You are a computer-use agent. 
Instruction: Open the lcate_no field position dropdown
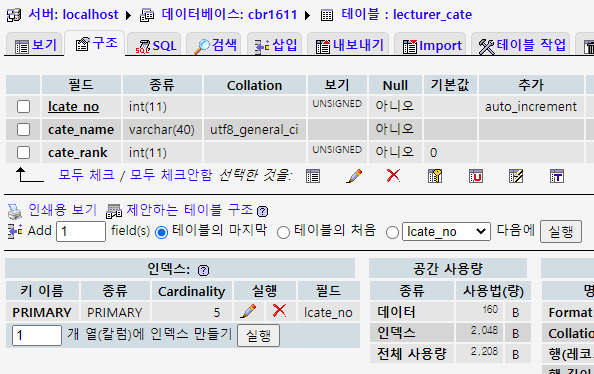pos(446,231)
